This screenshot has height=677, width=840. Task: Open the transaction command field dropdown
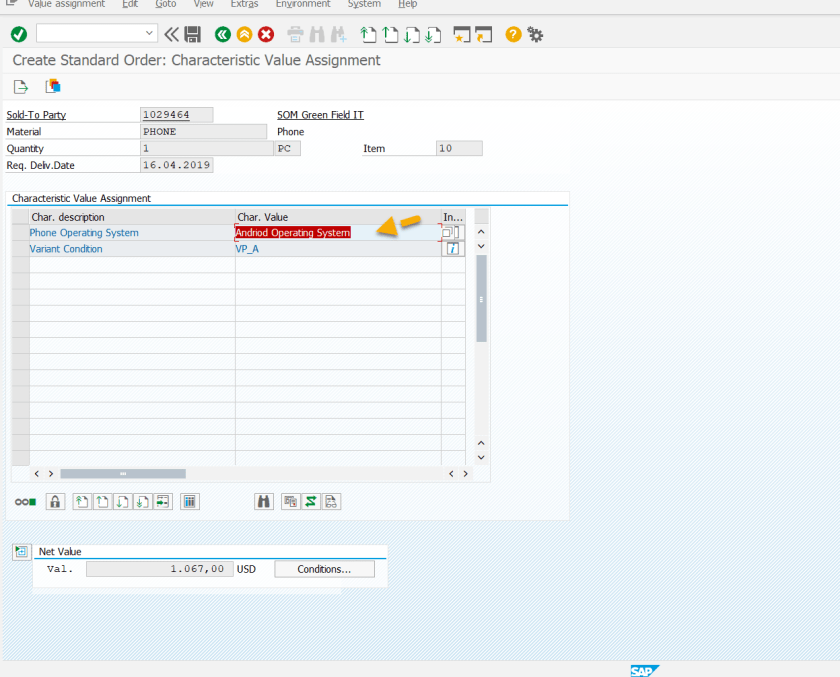pyautogui.click(x=149, y=33)
